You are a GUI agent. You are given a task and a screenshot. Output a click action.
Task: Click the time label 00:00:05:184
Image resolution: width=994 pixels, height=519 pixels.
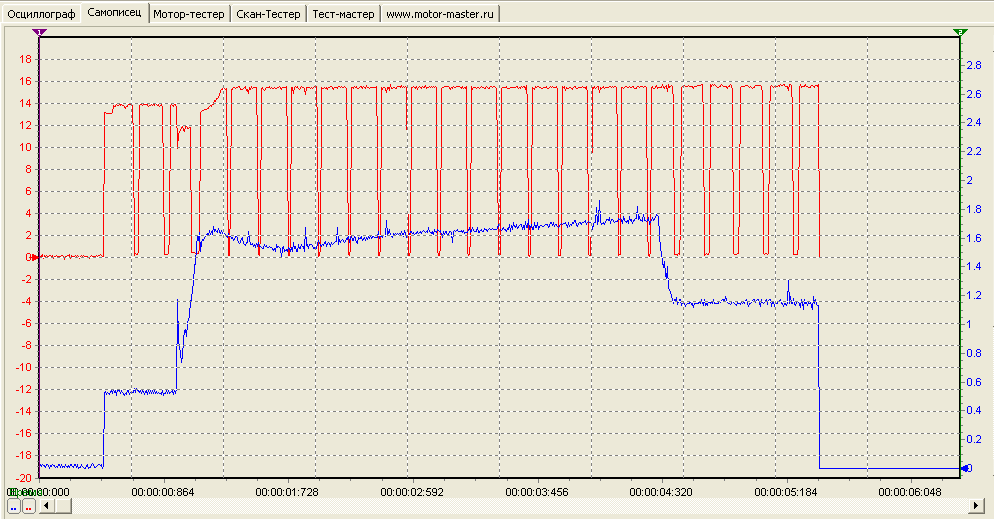tap(786, 492)
